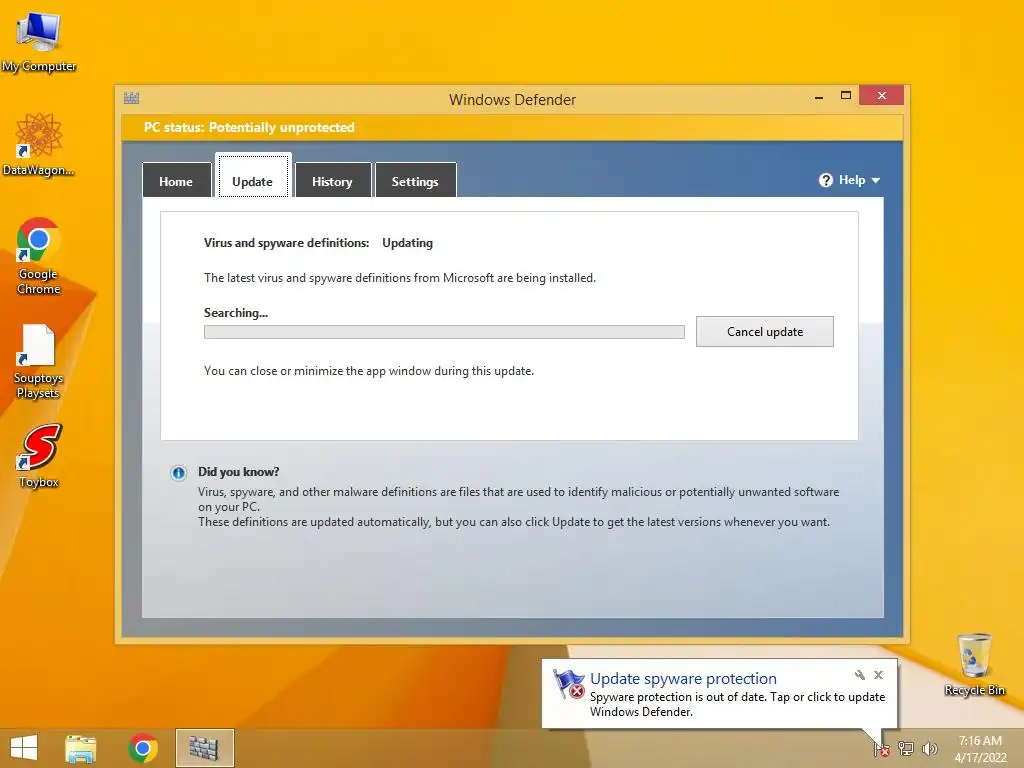The height and width of the screenshot is (768, 1024).
Task: Open the volume speaker tray icon
Action: 929,748
